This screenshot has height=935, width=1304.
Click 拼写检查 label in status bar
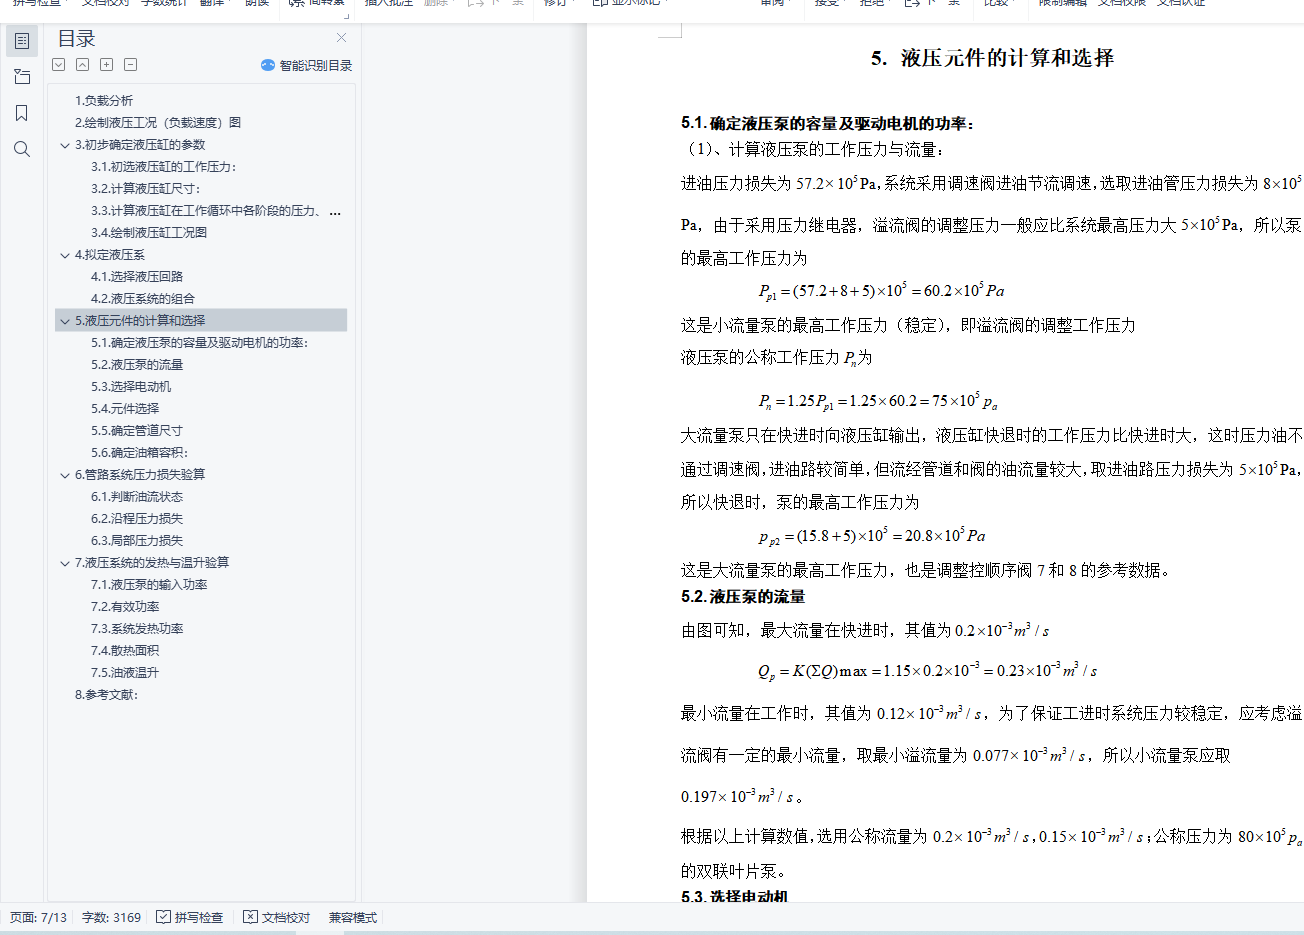click(x=199, y=917)
